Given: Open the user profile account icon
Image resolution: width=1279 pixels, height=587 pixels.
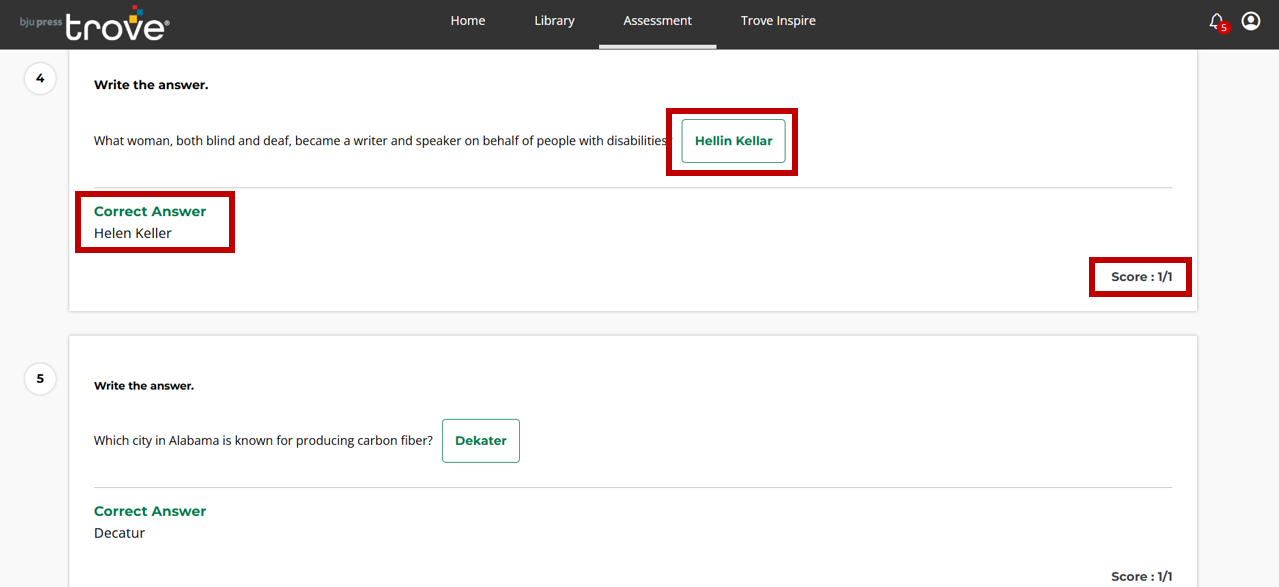Looking at the screenshot, I should [1250, 21].
